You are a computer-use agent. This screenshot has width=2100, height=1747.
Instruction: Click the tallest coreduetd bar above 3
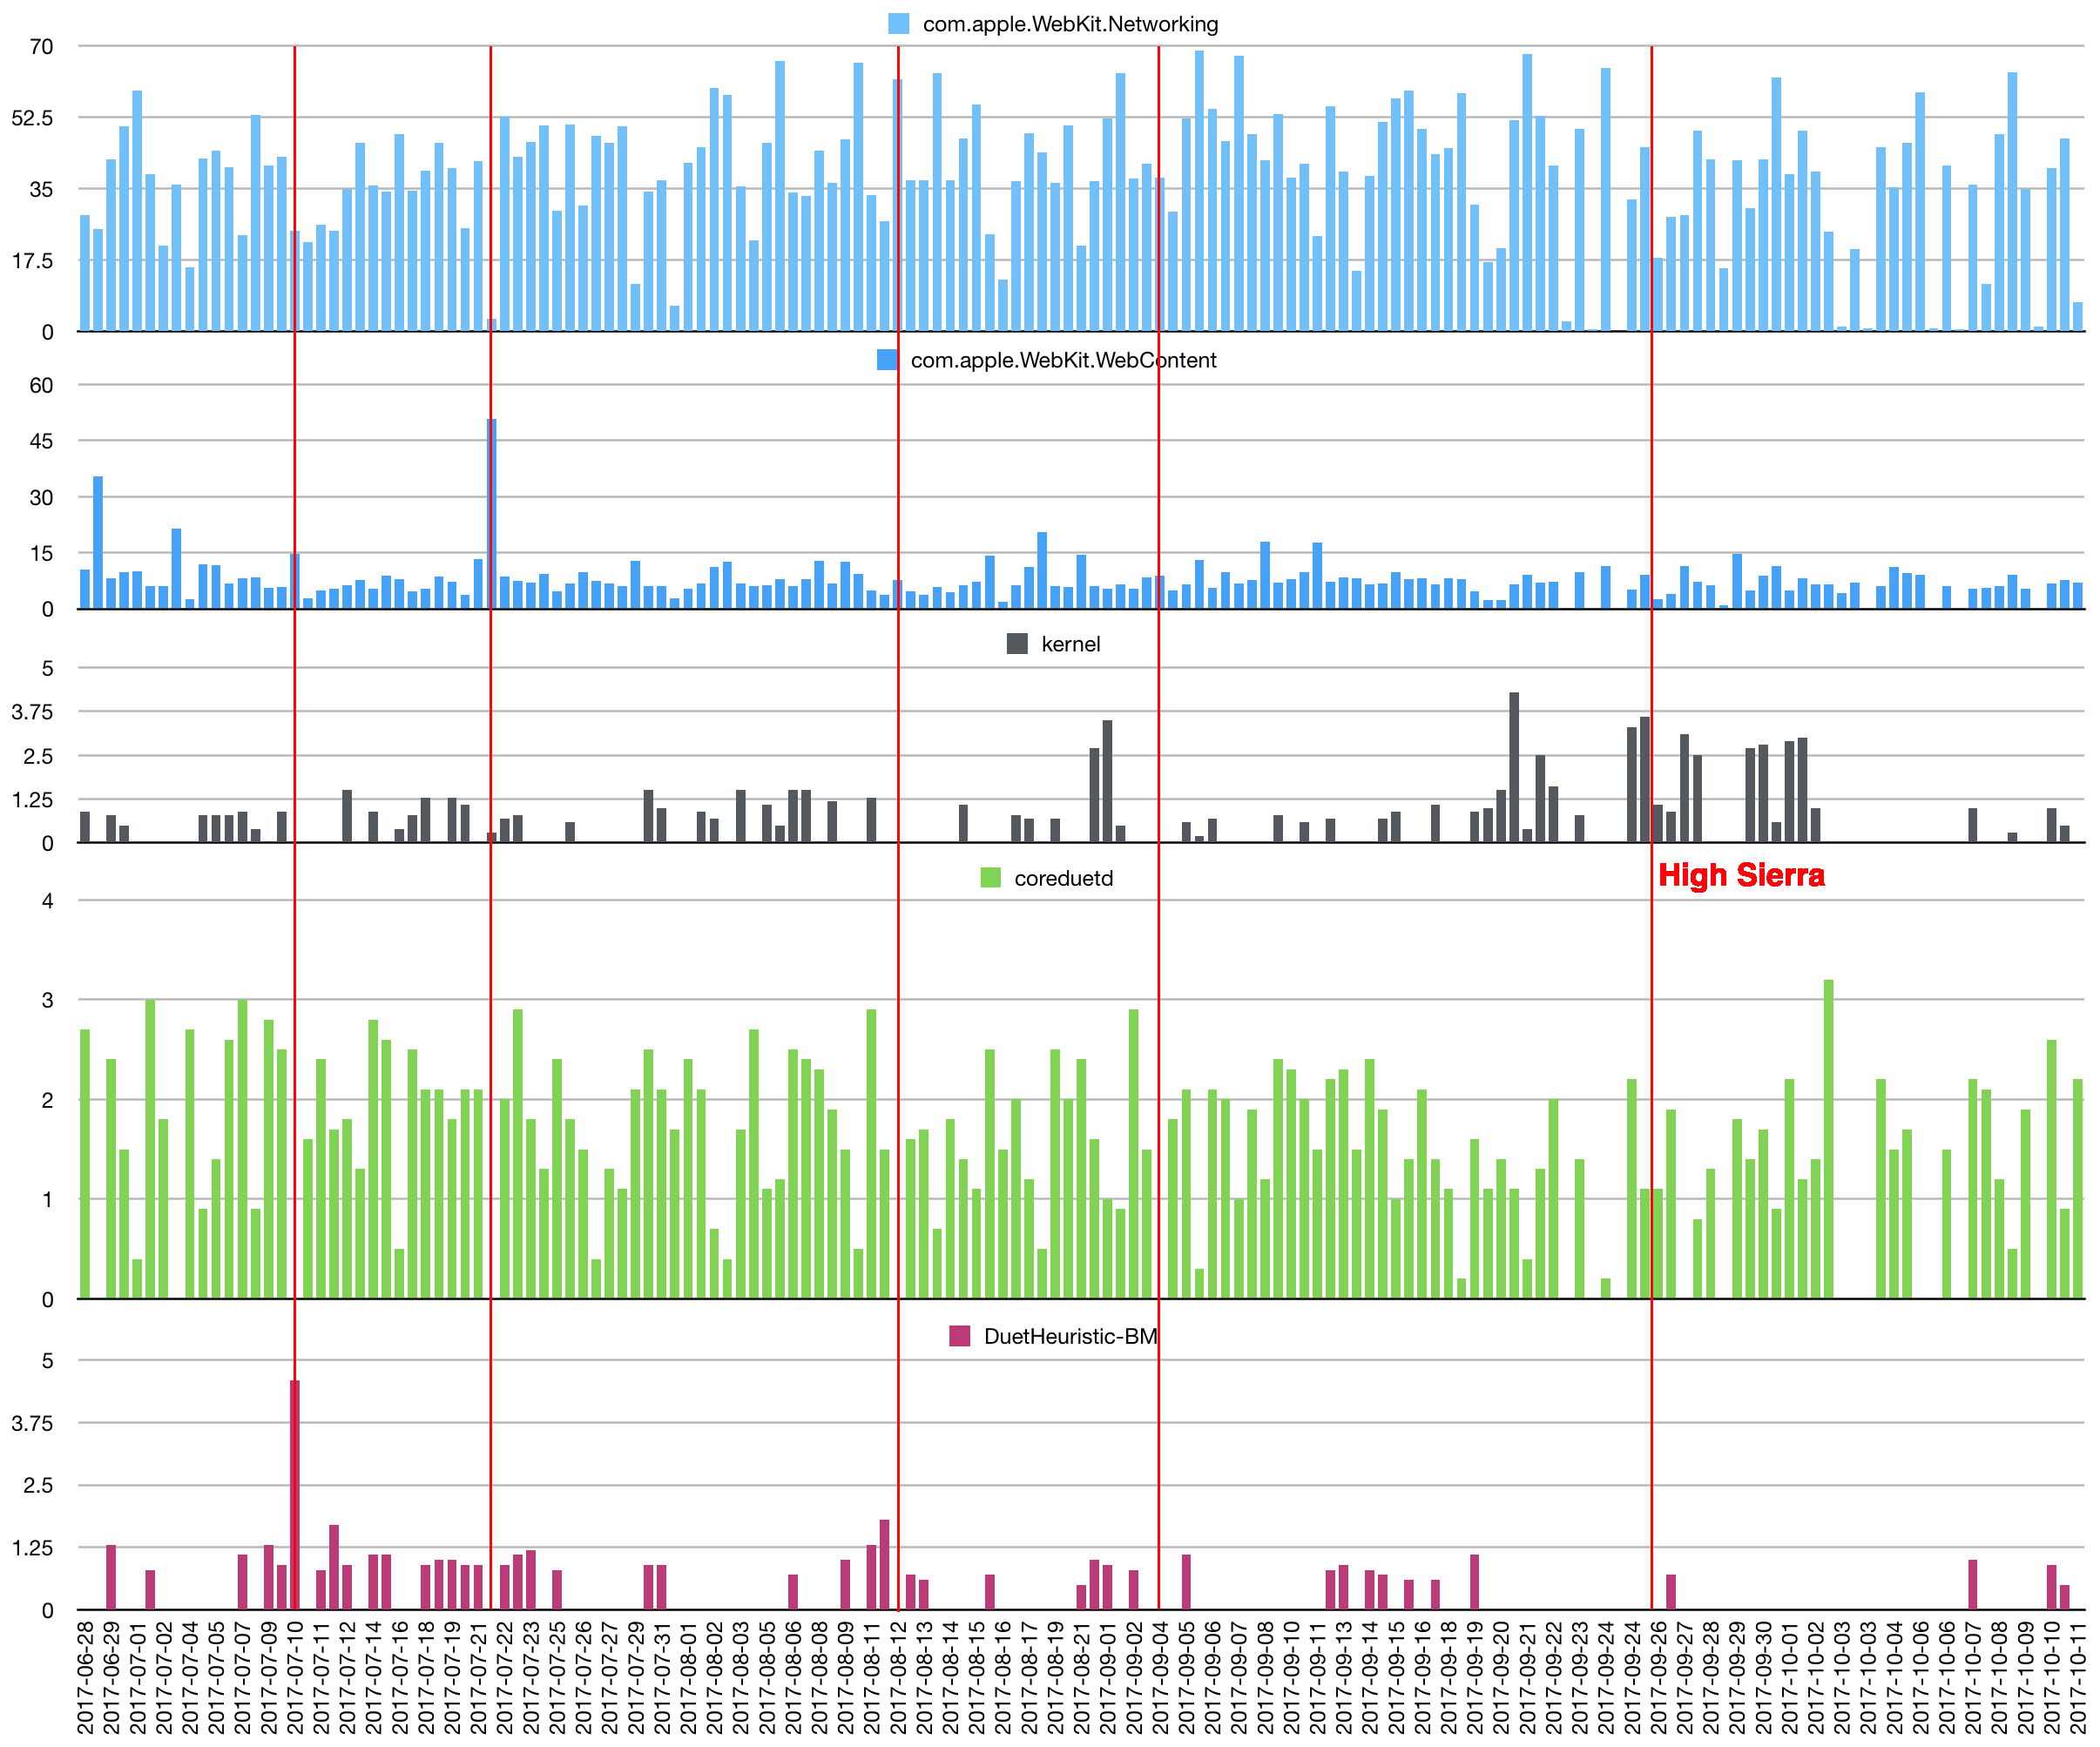(x=1829, y=1138)
